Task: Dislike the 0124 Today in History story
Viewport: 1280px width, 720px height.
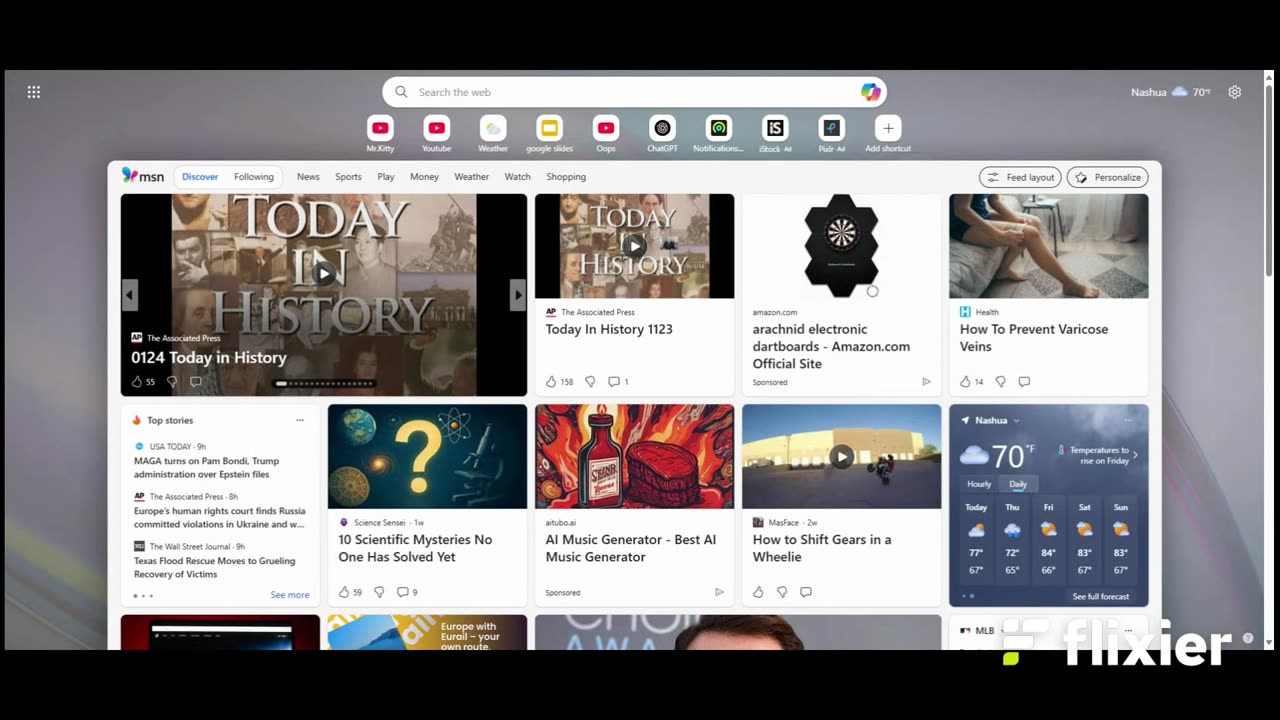Action: pyautogui.click(x=172, y=382)
